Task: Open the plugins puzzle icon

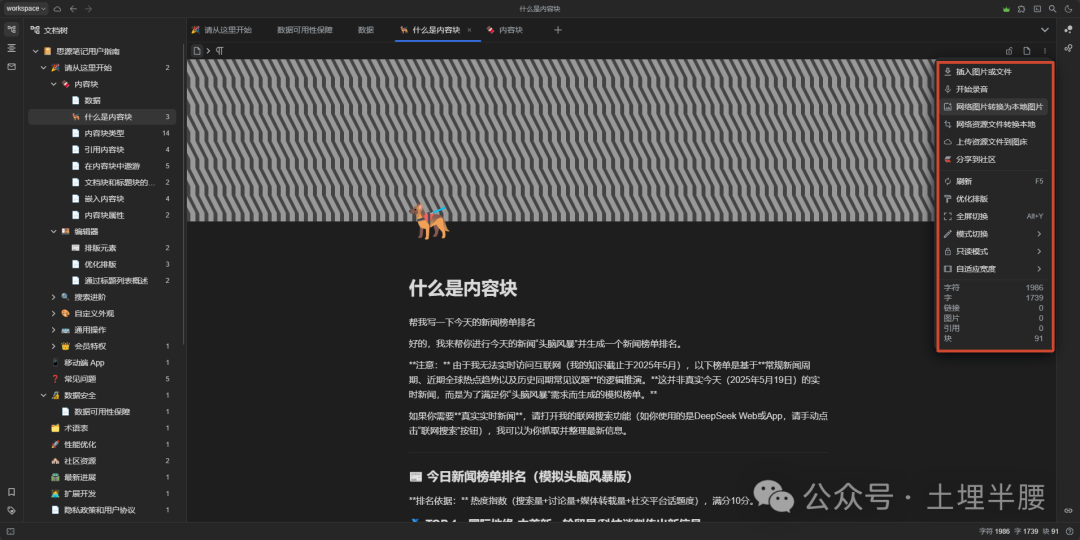Action: point(1021,9)
